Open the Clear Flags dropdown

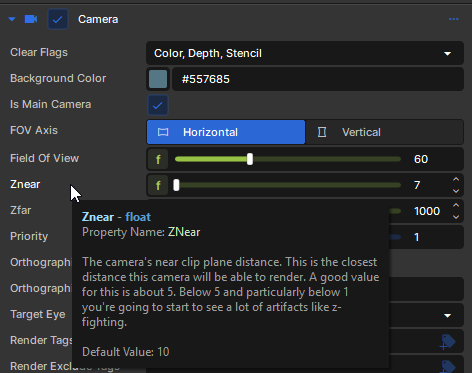[305, 53]
